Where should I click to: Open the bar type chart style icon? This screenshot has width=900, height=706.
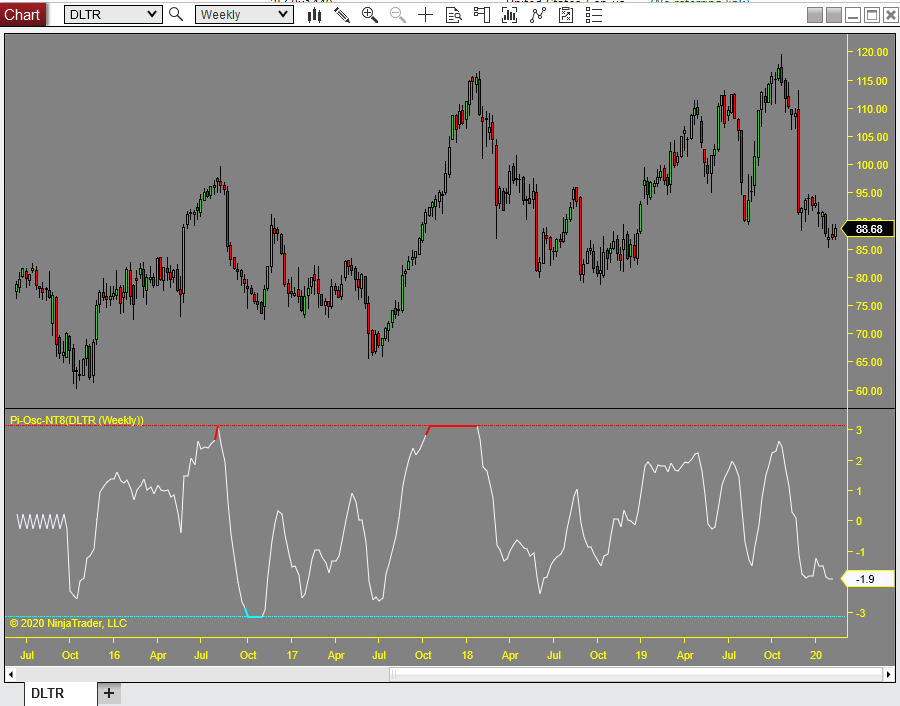[x=315, y=14]
